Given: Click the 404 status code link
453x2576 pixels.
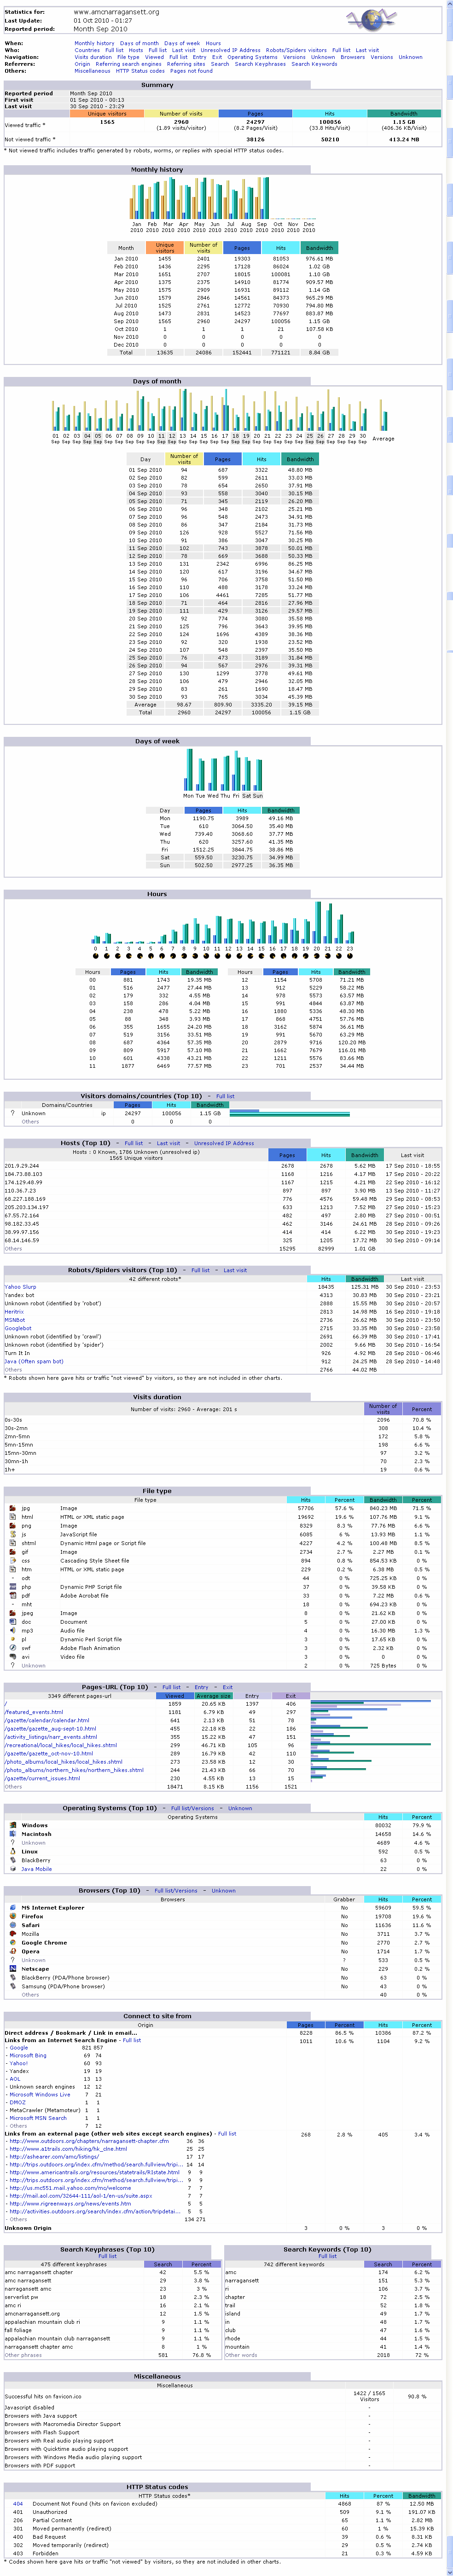Looking at the screenshot, I should pyautogui.click(x=17, y=2504).
